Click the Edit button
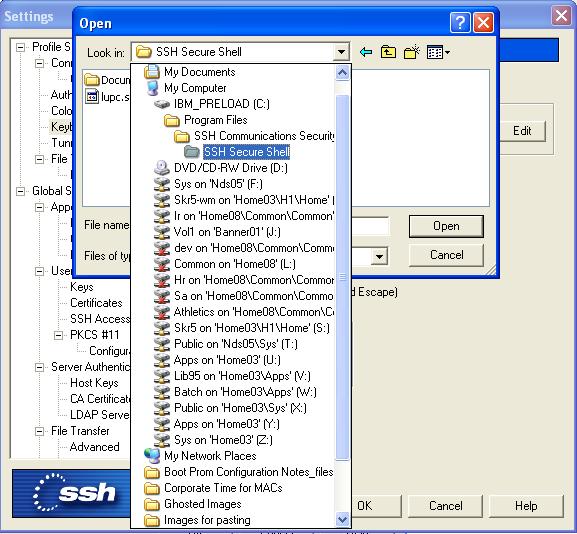Viewport: 577px width, 534px height. tap(522, 131)
